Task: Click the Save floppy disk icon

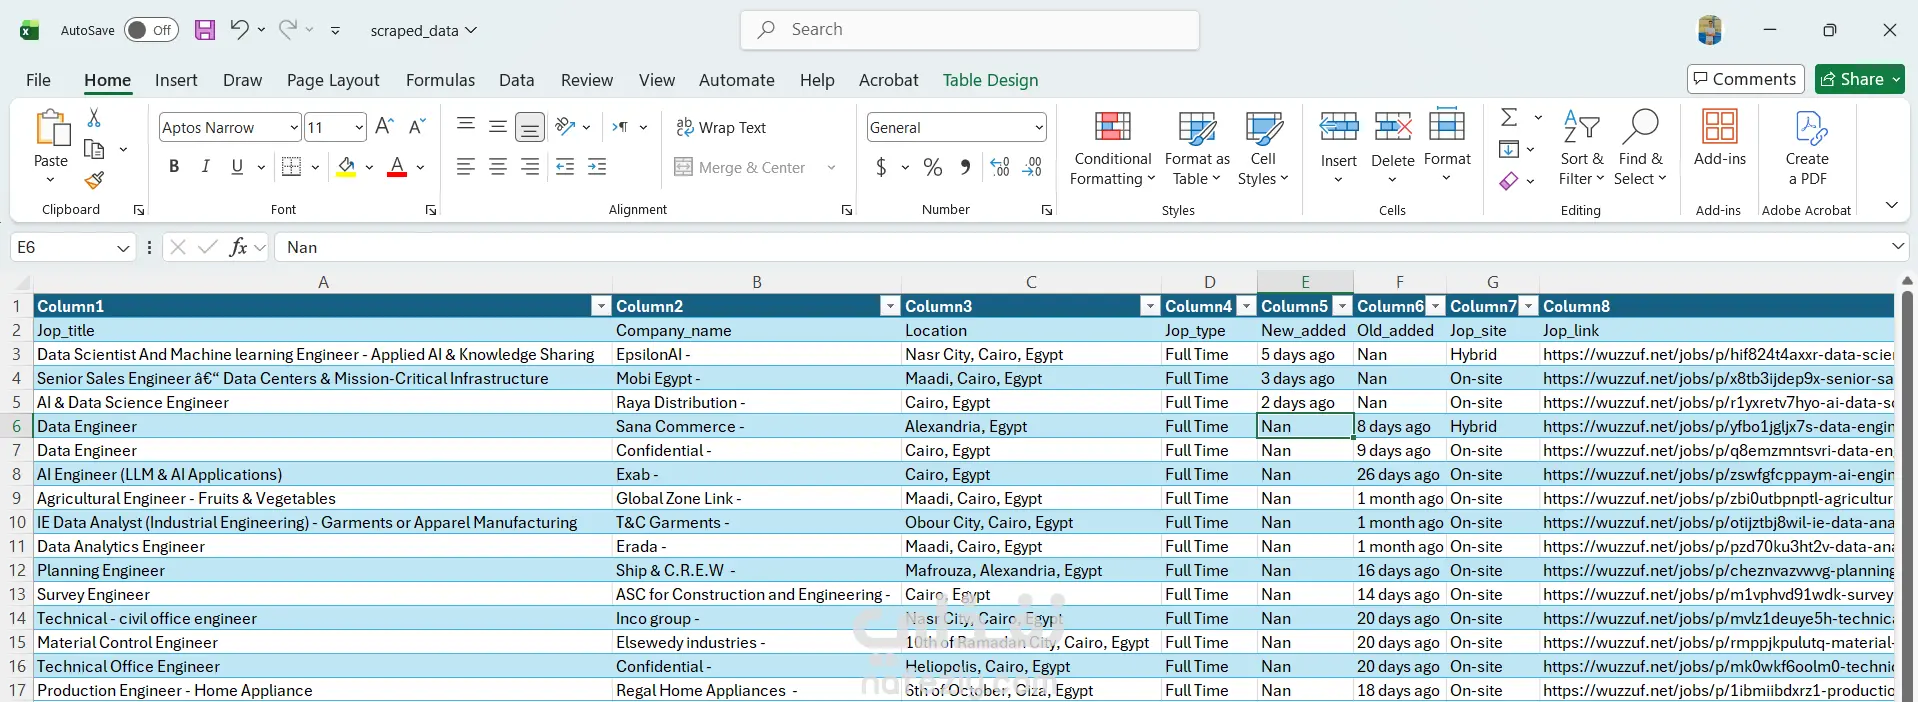Action: click(x=205, y=30)
